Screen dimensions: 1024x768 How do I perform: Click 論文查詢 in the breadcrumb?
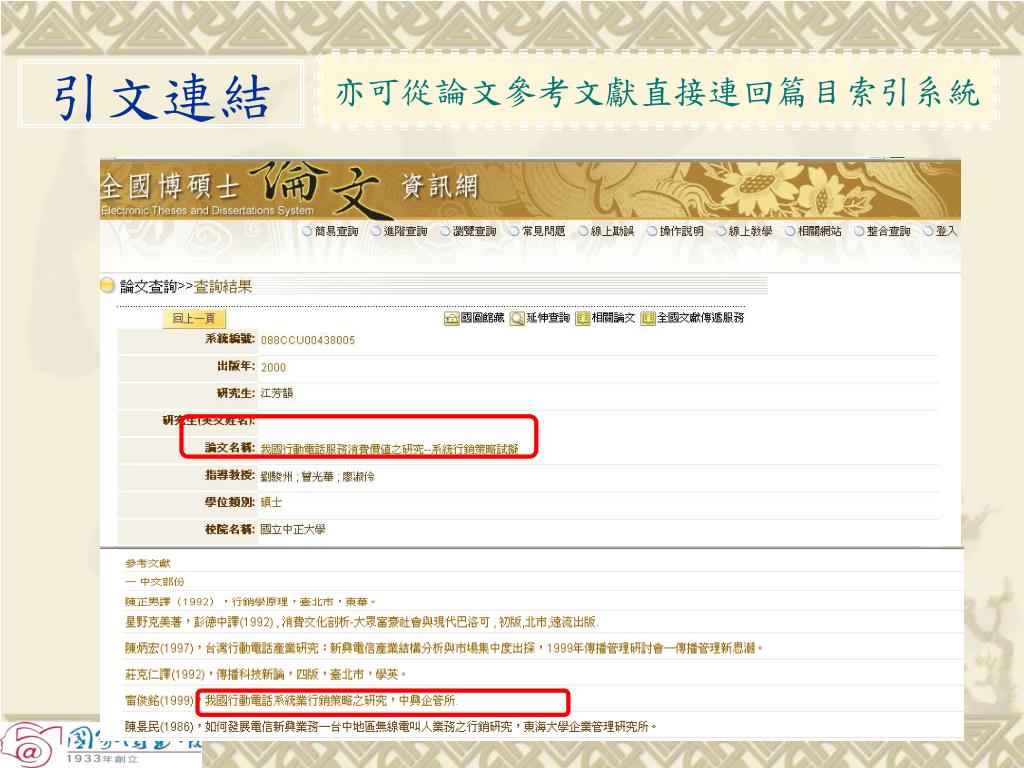[148, 287]
